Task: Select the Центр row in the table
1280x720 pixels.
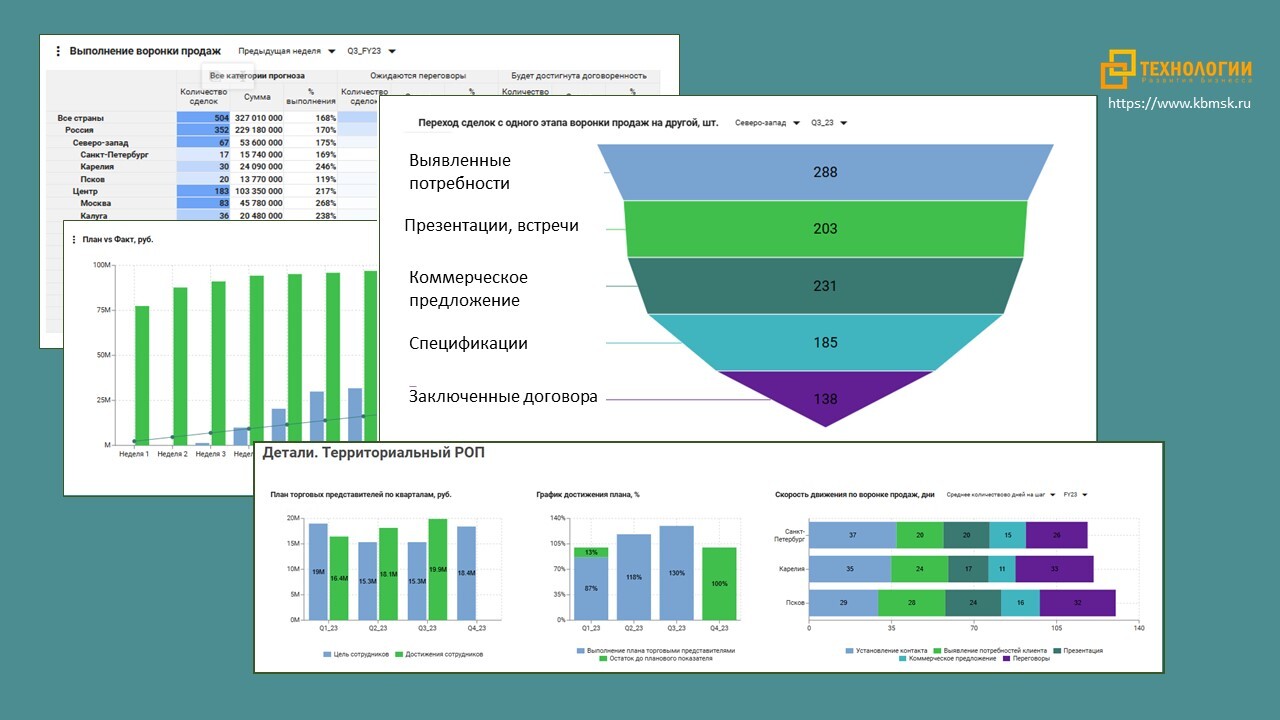Action: pyautogui.click(x=86, y=191)
